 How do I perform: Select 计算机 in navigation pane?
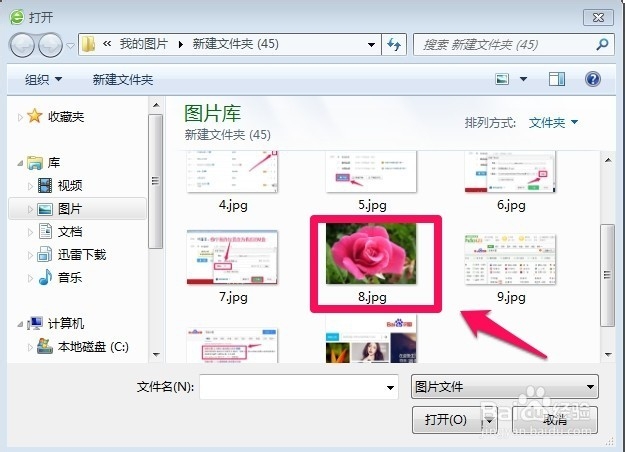click(x=66, y=323)
